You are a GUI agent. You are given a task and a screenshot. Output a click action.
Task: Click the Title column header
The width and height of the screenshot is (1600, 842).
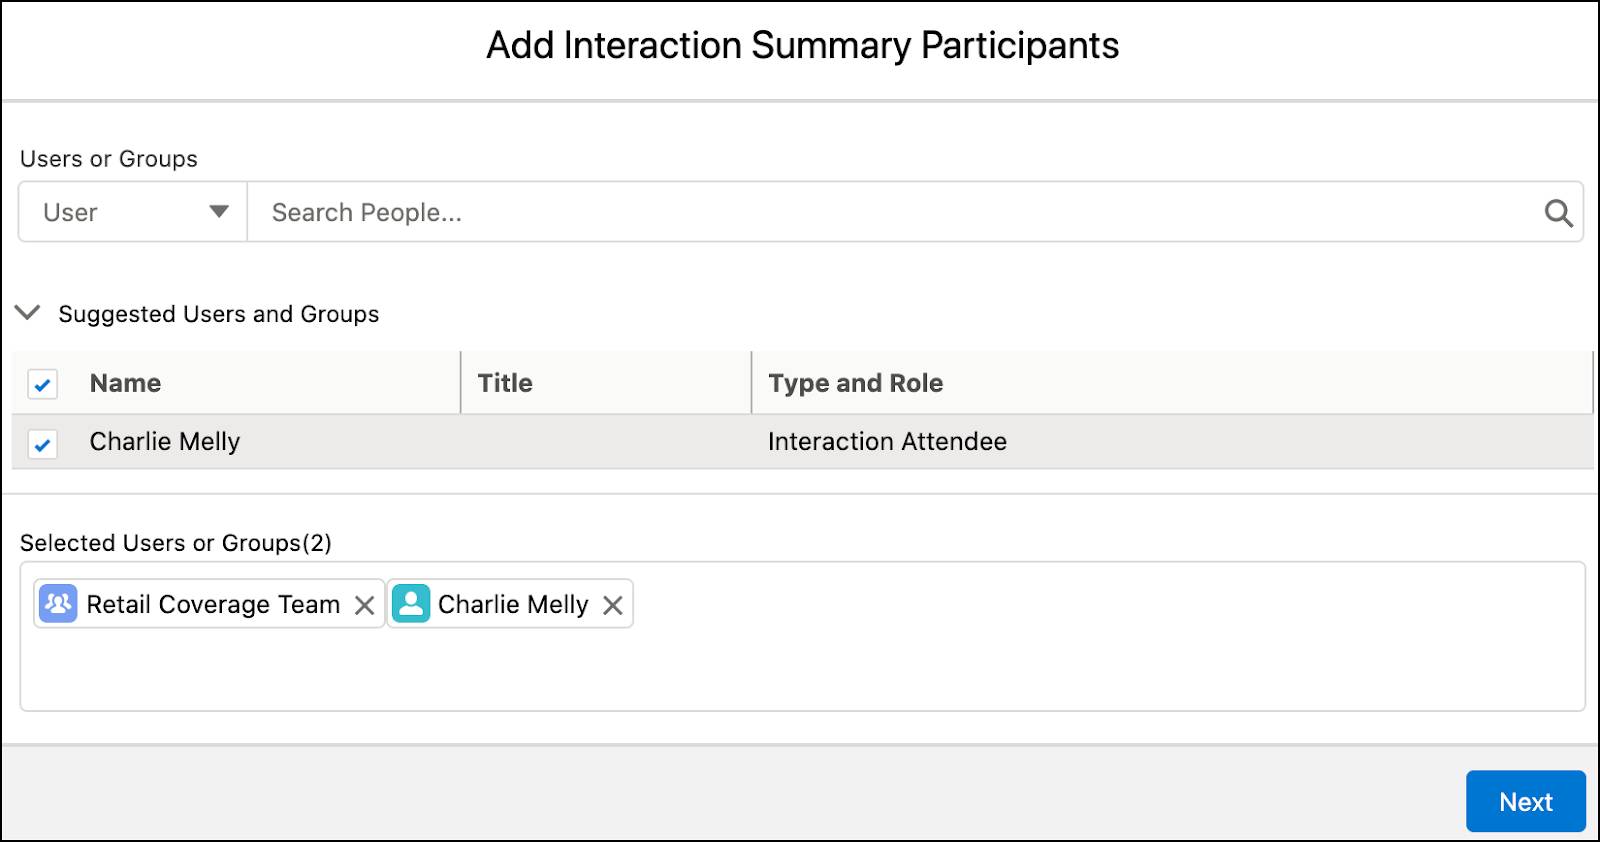pyautogui.click(x=505, y=383)
